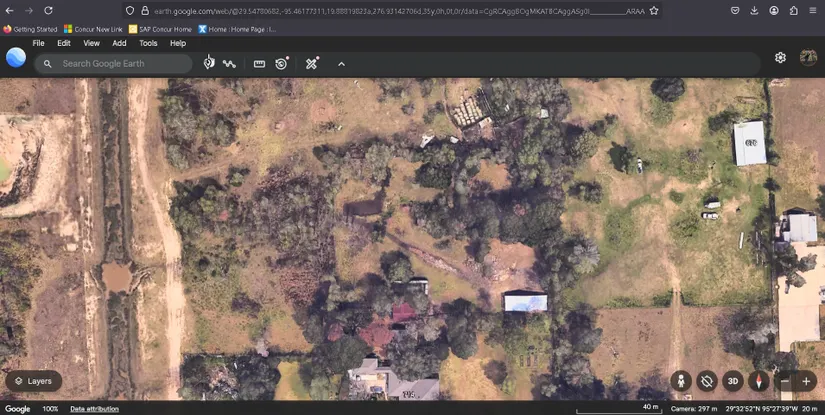Toggle the globe rotation lock button

pos(707,381)
